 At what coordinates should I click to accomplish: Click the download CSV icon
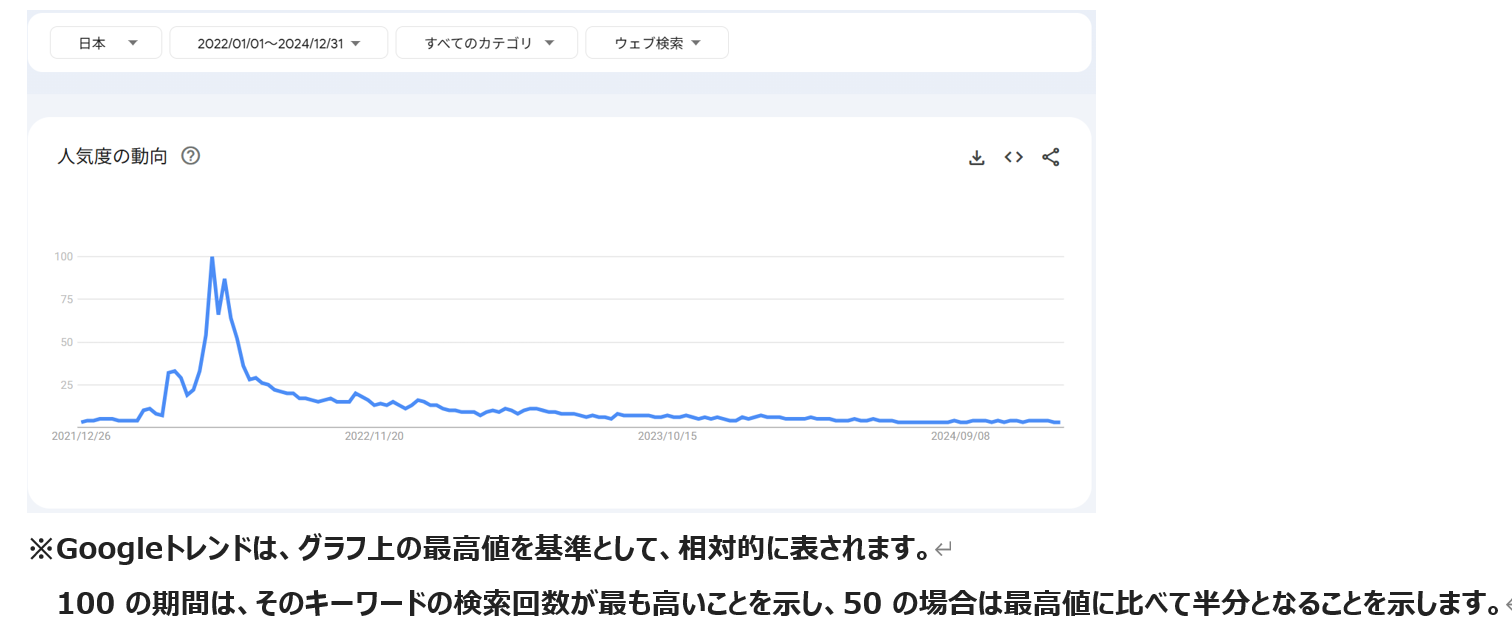pyautogui.click(x=977, y=157)
